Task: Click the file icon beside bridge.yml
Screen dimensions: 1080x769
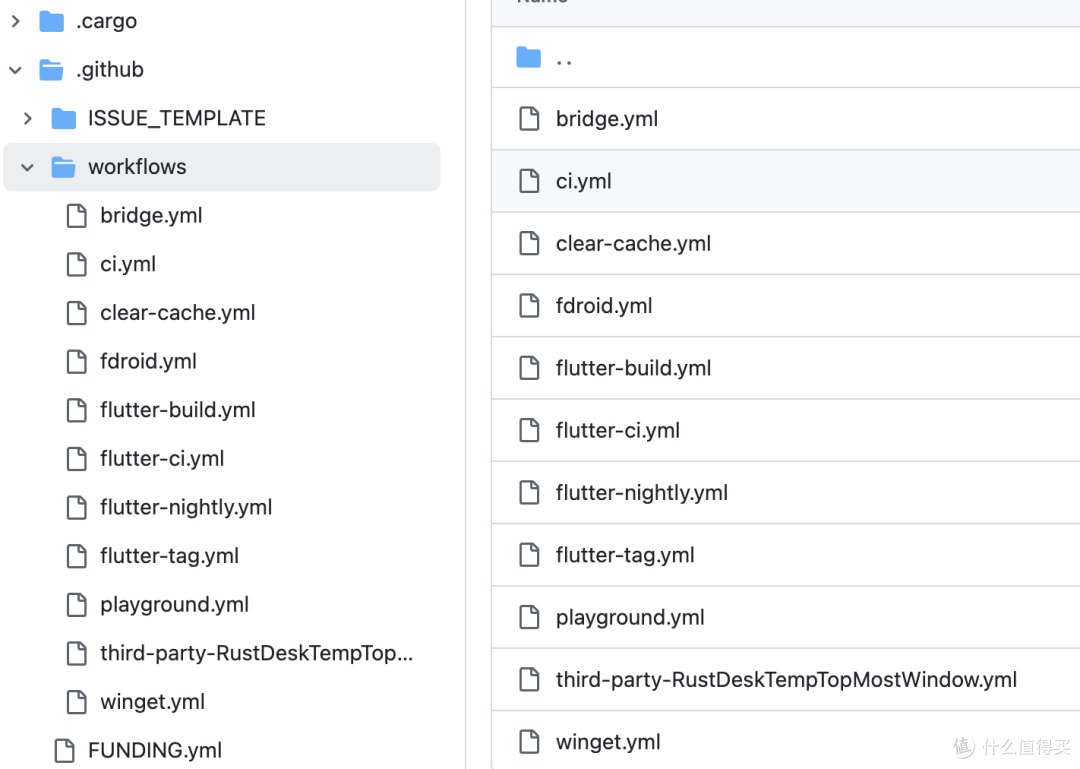Action: point(77,215)
